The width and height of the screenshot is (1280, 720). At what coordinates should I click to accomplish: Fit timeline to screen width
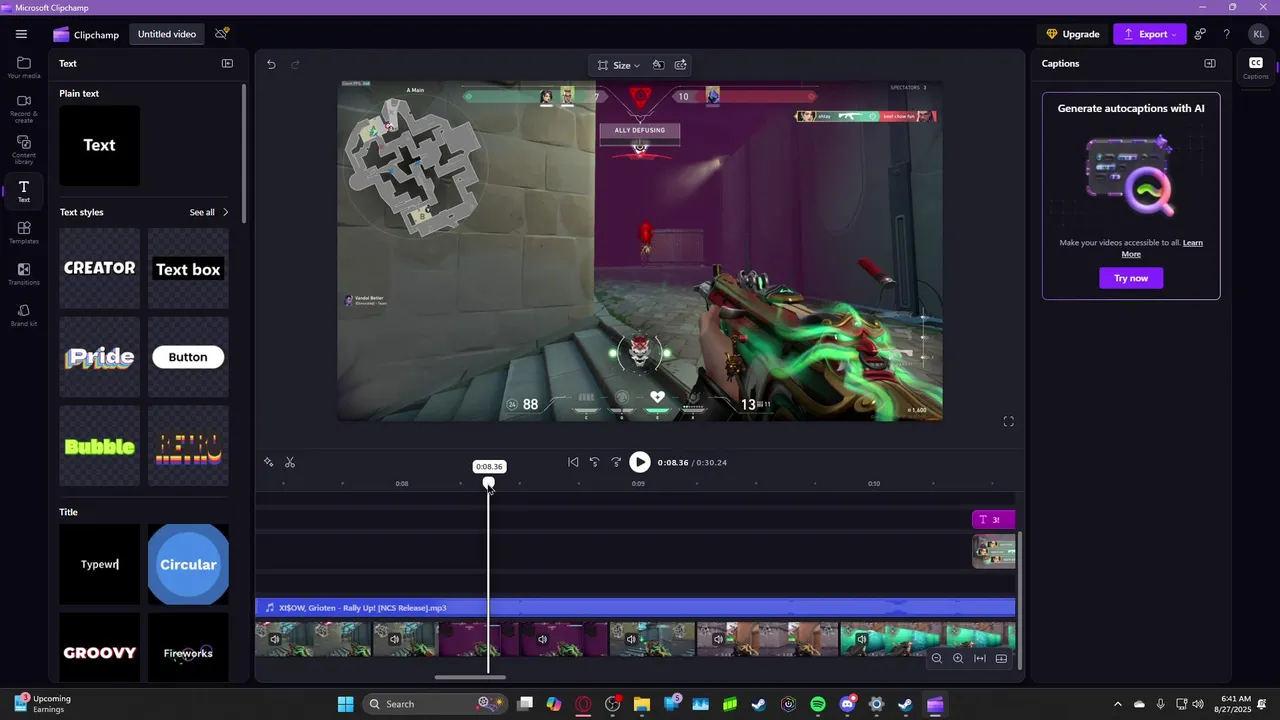pos(980,658)
